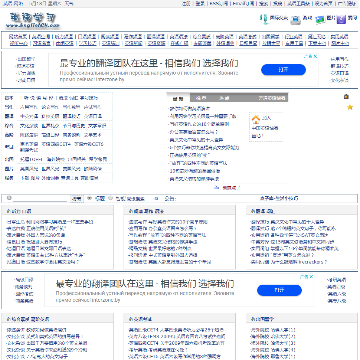The image size is (360, 360).
Task: Open lower ad headline 最专业的翻译团队在这里
Action: point(145,284)
